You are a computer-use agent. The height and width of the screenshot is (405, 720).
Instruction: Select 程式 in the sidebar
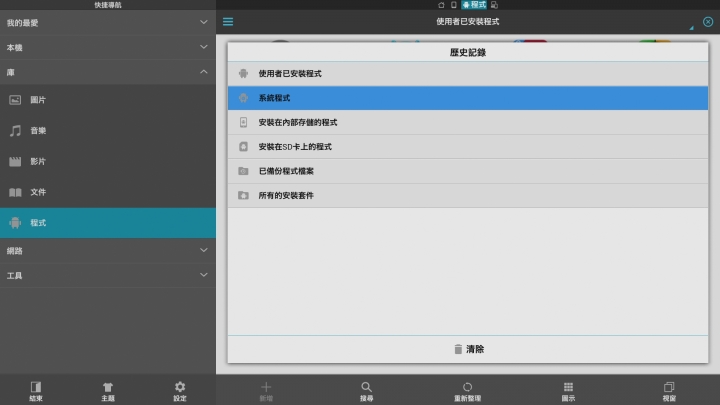click(x=108, y=223)
